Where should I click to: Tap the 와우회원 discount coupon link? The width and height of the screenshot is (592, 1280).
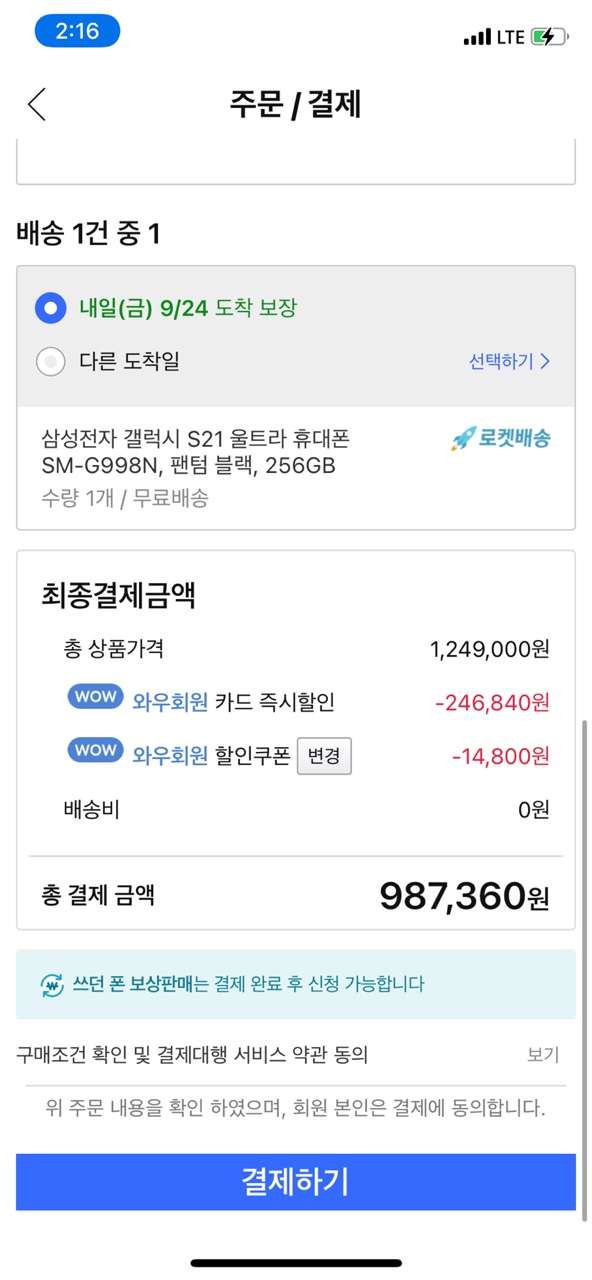[x=170, y=756]
